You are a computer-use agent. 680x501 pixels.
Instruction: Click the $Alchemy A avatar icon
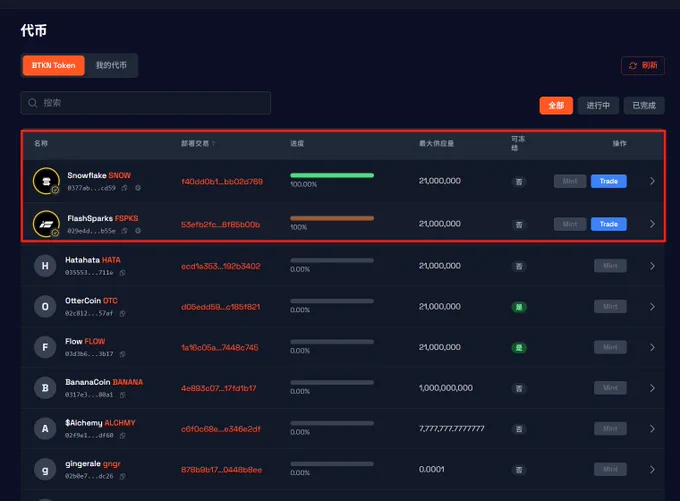pos(45,429)
